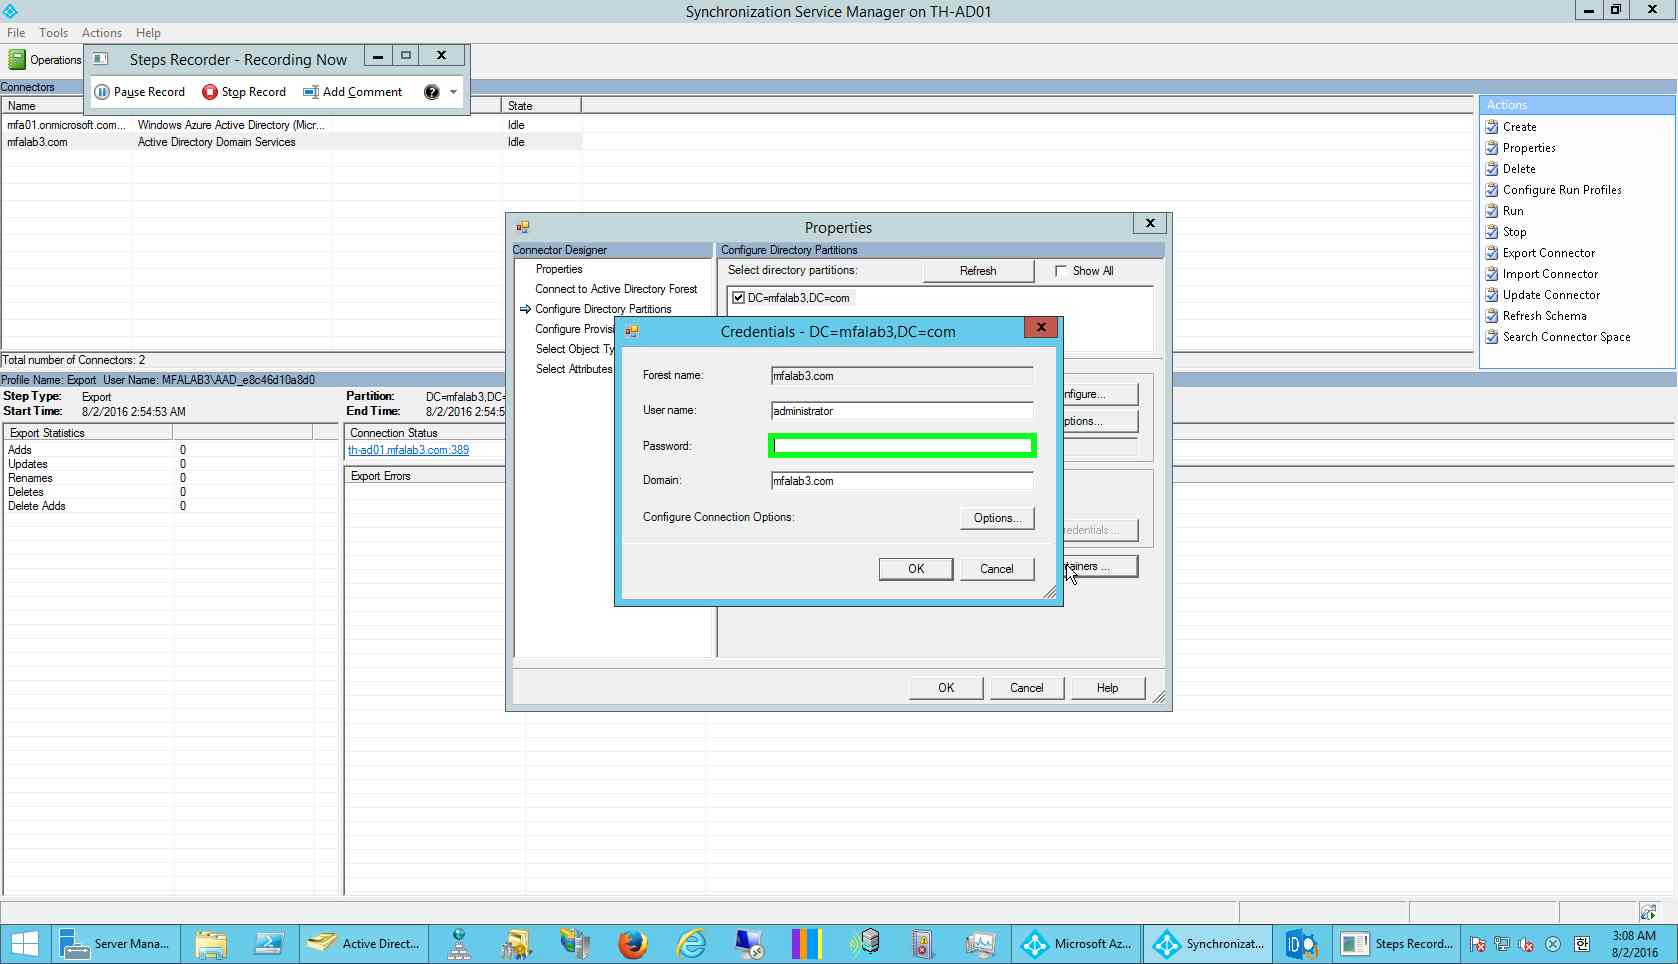Select Configure Directory Partitions page
1678x964 pixels.
pos(603,309)
